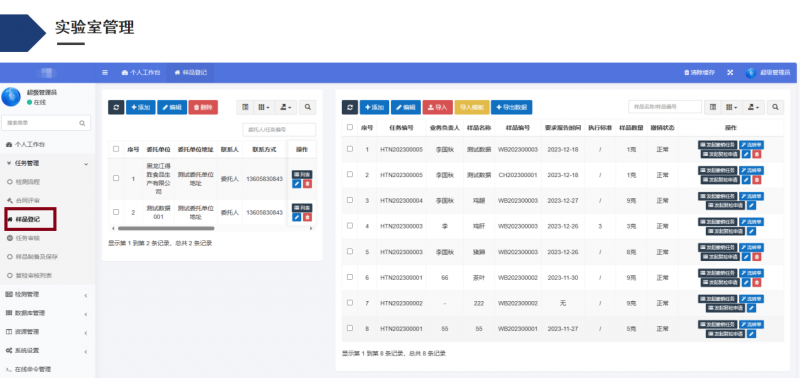Click delete trash icon in 委托单位 row 2
Image resolution: width=800 pixels, height=378 pixels.
click(x=307, y=217)
